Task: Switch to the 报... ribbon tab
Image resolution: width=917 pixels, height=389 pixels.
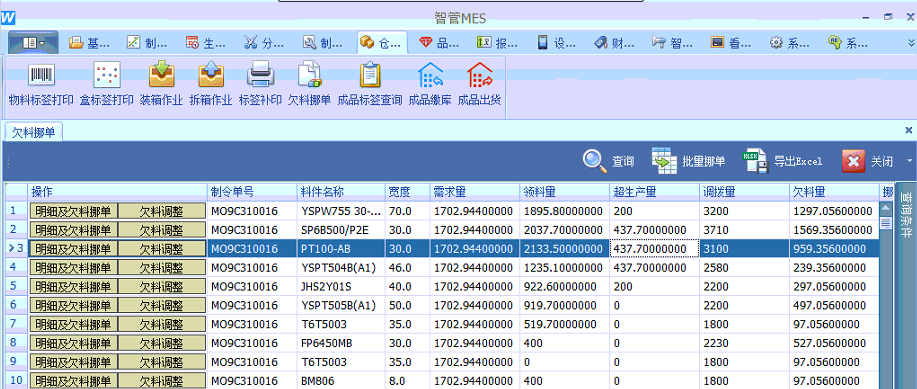Action: 498,42
